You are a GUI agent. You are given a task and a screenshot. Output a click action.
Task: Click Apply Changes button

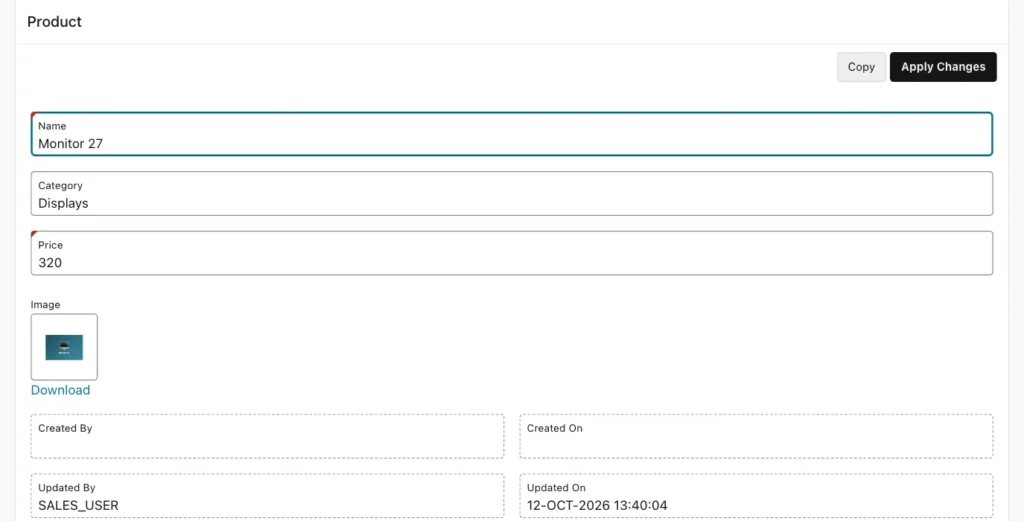coord(943,67)
